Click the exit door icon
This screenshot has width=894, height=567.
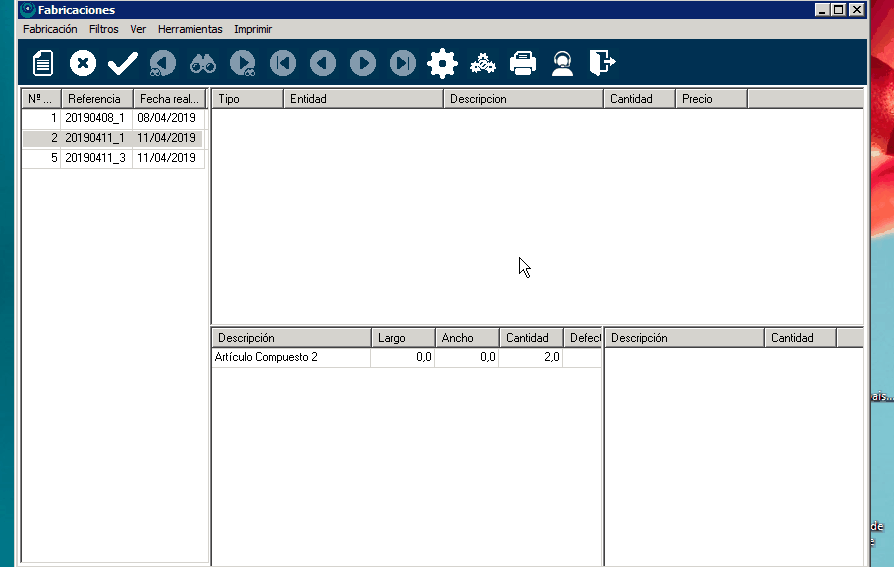click(602, 64)
